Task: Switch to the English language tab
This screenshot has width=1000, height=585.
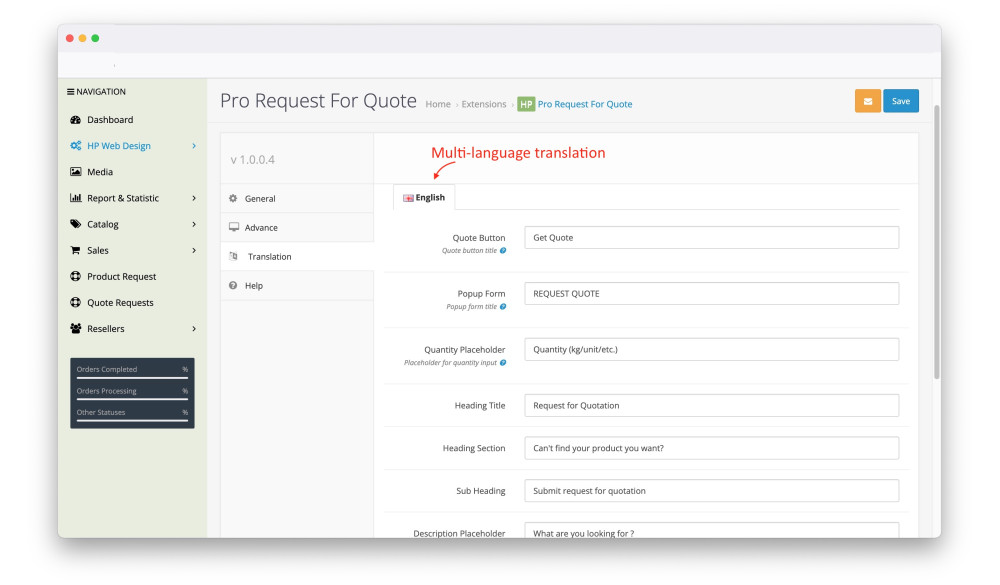Action: click(424, 198)
